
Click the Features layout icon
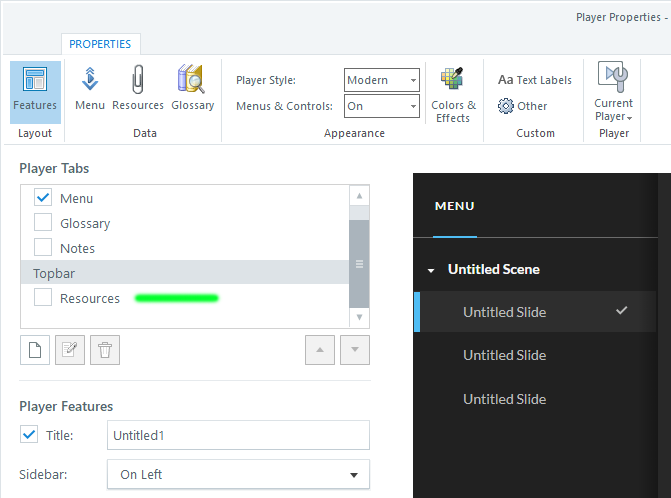coord(35,90)
